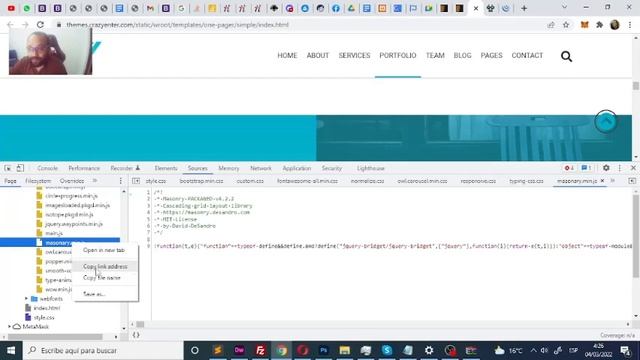Click the scroll-to-top circular button
The width and height of the screenshot is (640, 360).
click(606, 121)
